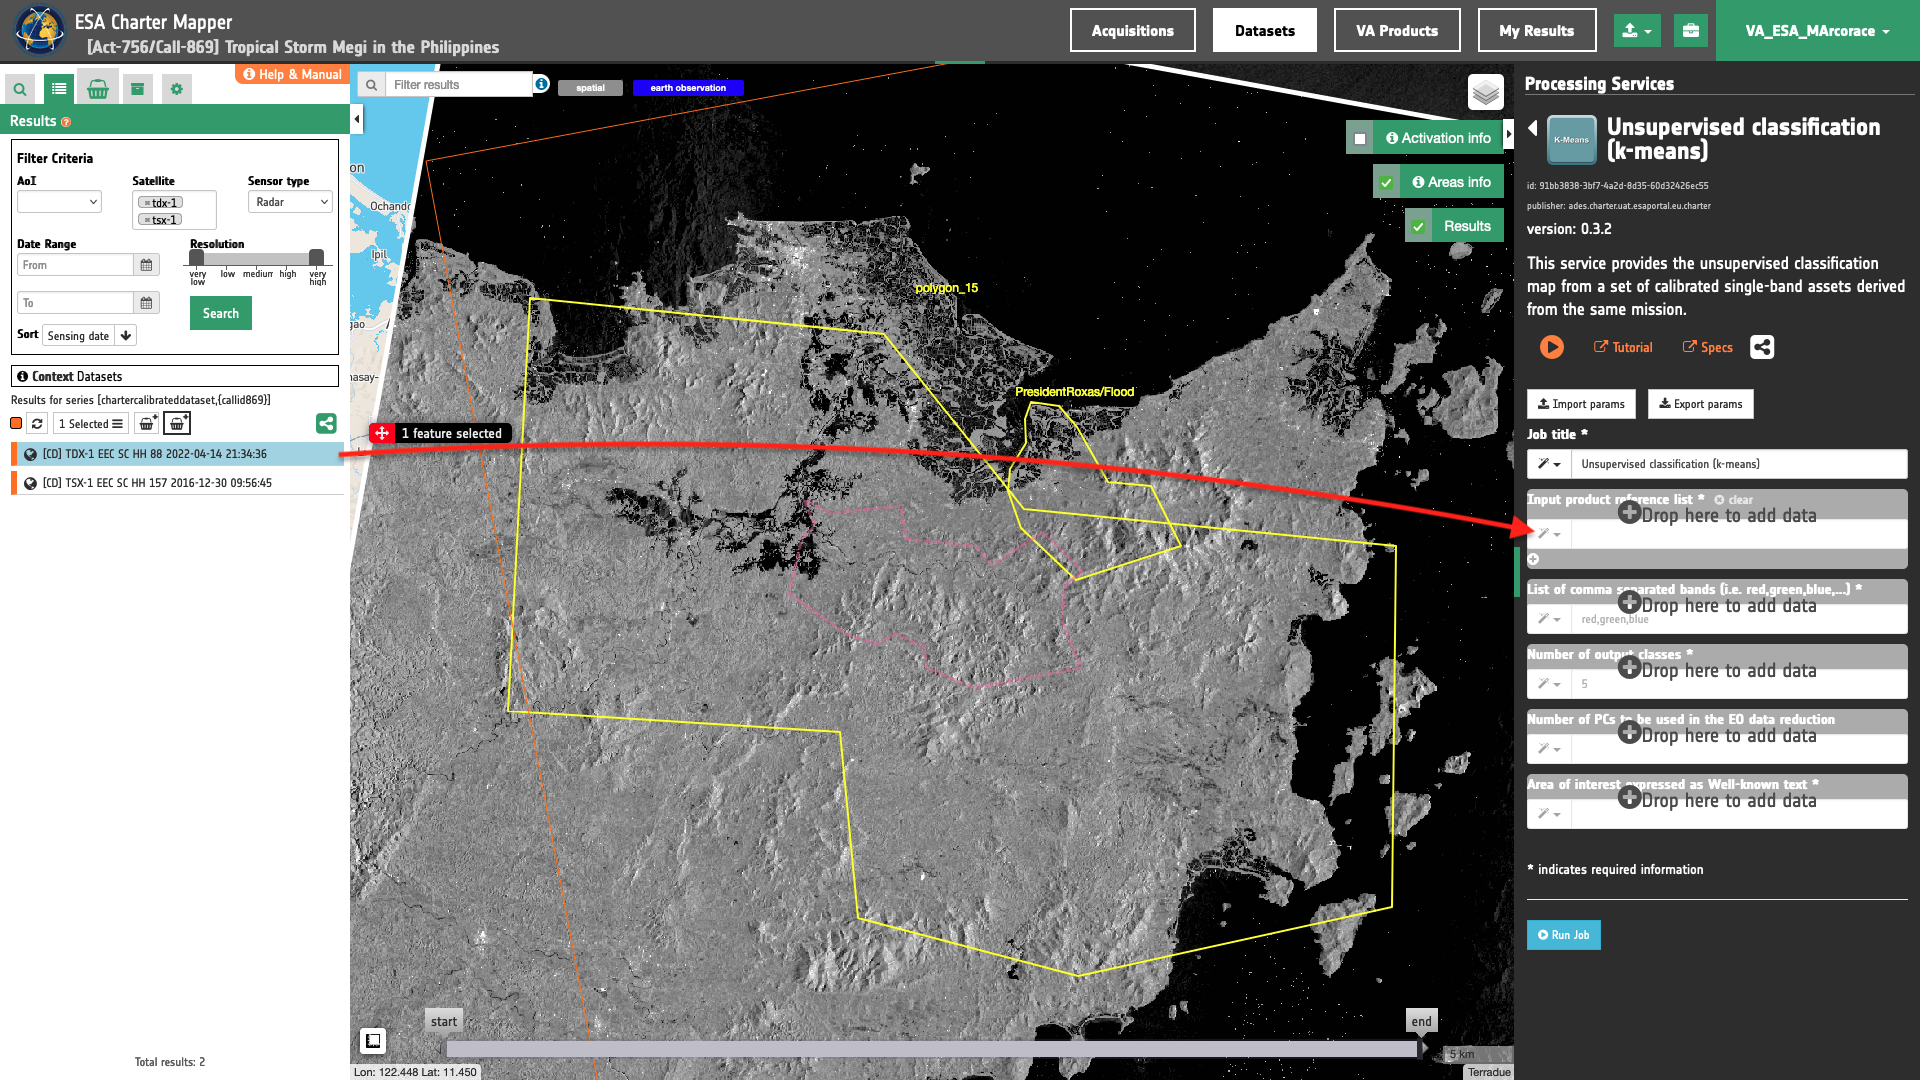This screenshot has height=1080, width=1920.
Task: Open the search tab magnifier icon
Action: click(20, 89)
